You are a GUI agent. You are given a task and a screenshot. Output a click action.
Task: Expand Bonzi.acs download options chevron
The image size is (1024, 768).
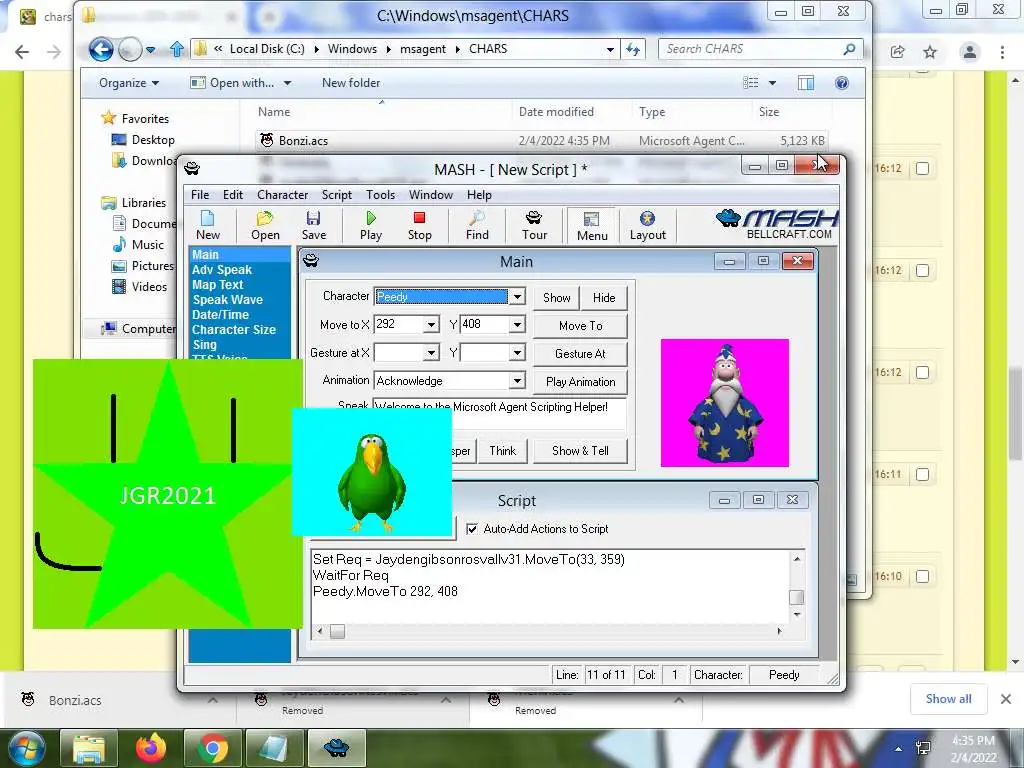[212, 700]
